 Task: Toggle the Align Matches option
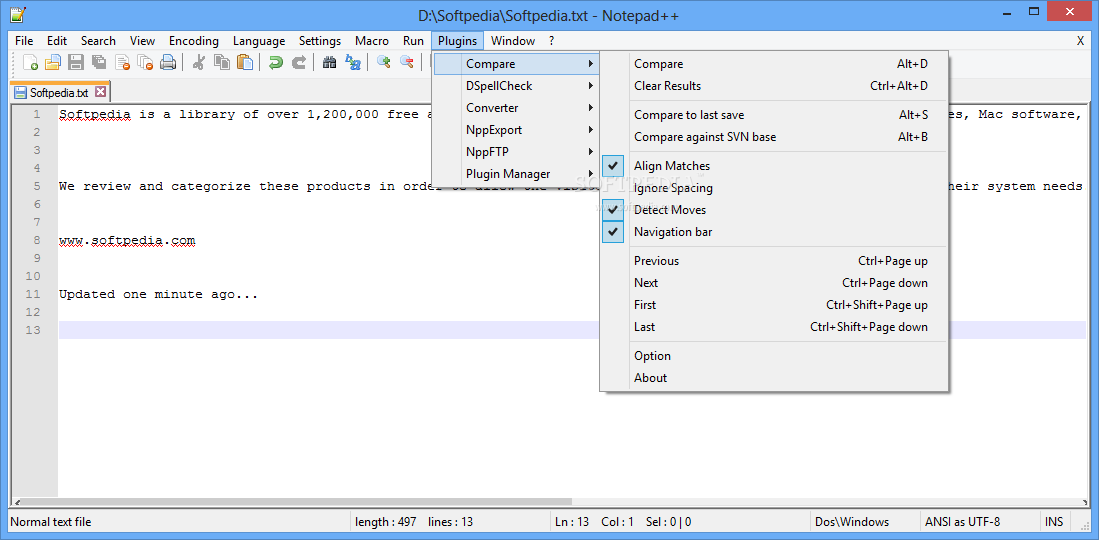point(774,166)
